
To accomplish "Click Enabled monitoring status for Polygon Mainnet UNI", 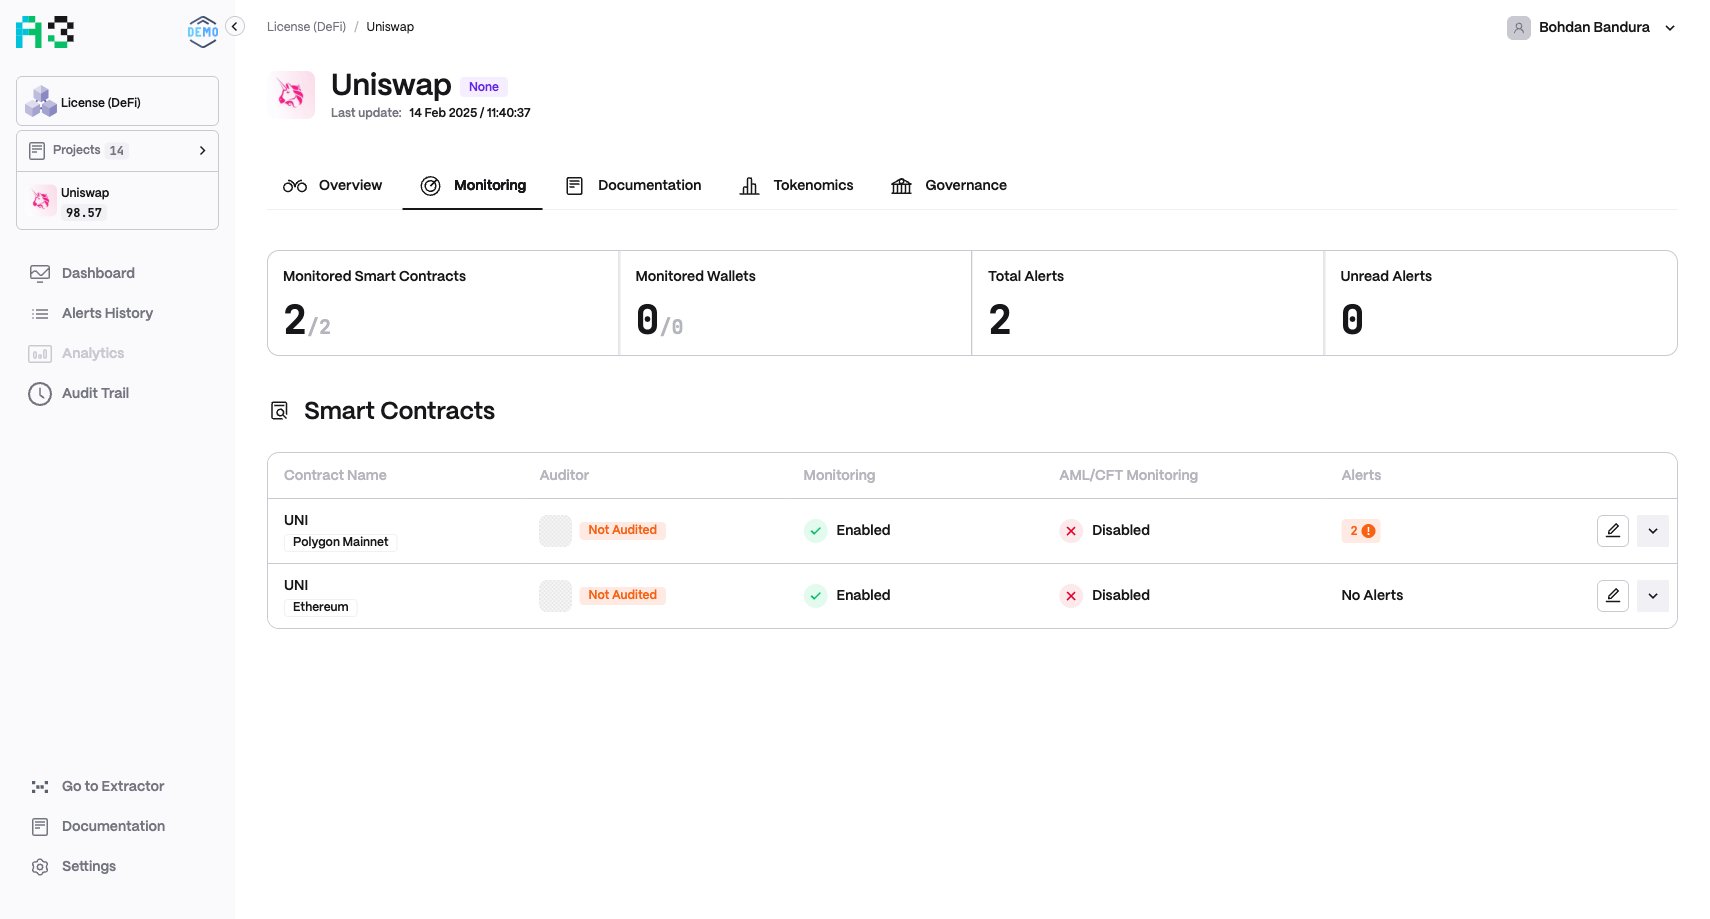I will [x=847, y=530].
